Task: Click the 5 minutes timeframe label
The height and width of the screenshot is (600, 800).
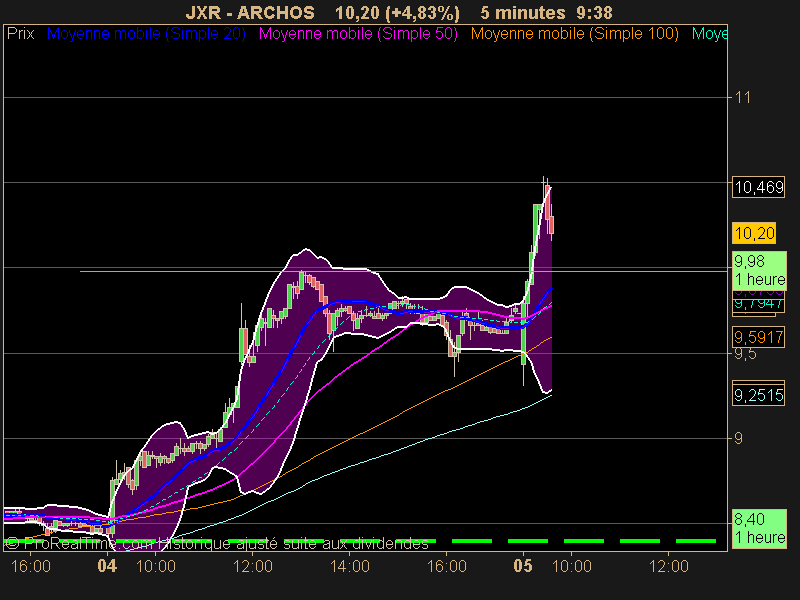Action: tap(523, 12)
